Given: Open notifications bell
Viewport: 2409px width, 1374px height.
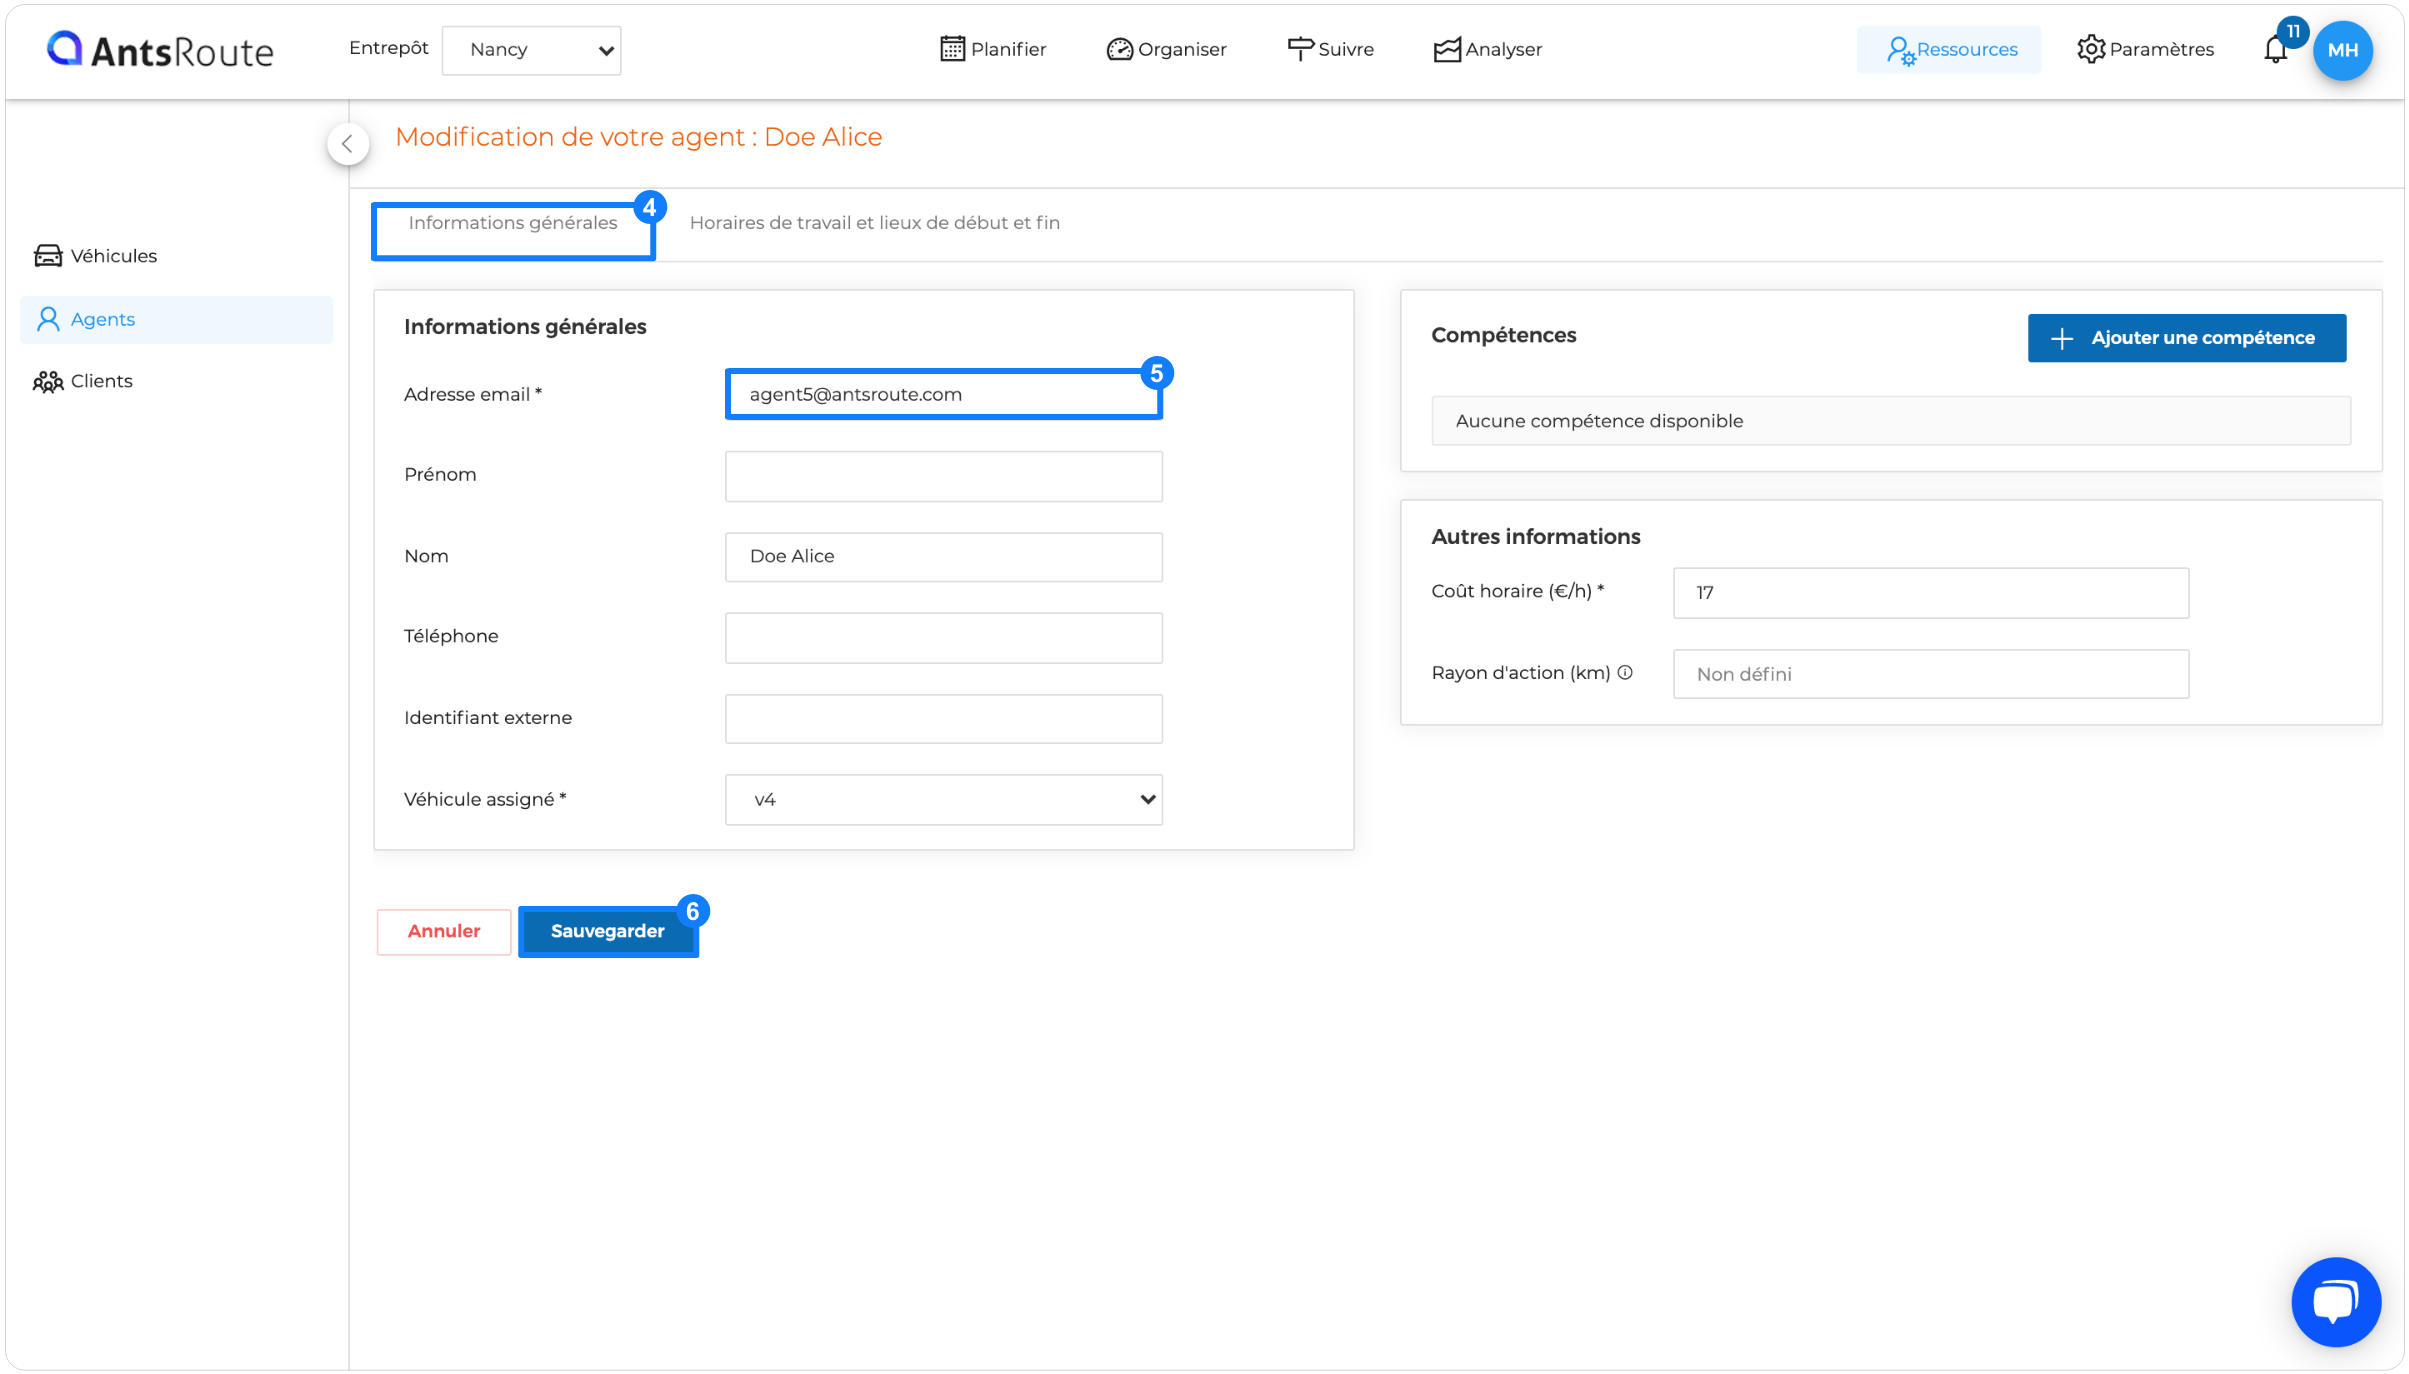Looking at the screenshot, I should (2276, 49).
